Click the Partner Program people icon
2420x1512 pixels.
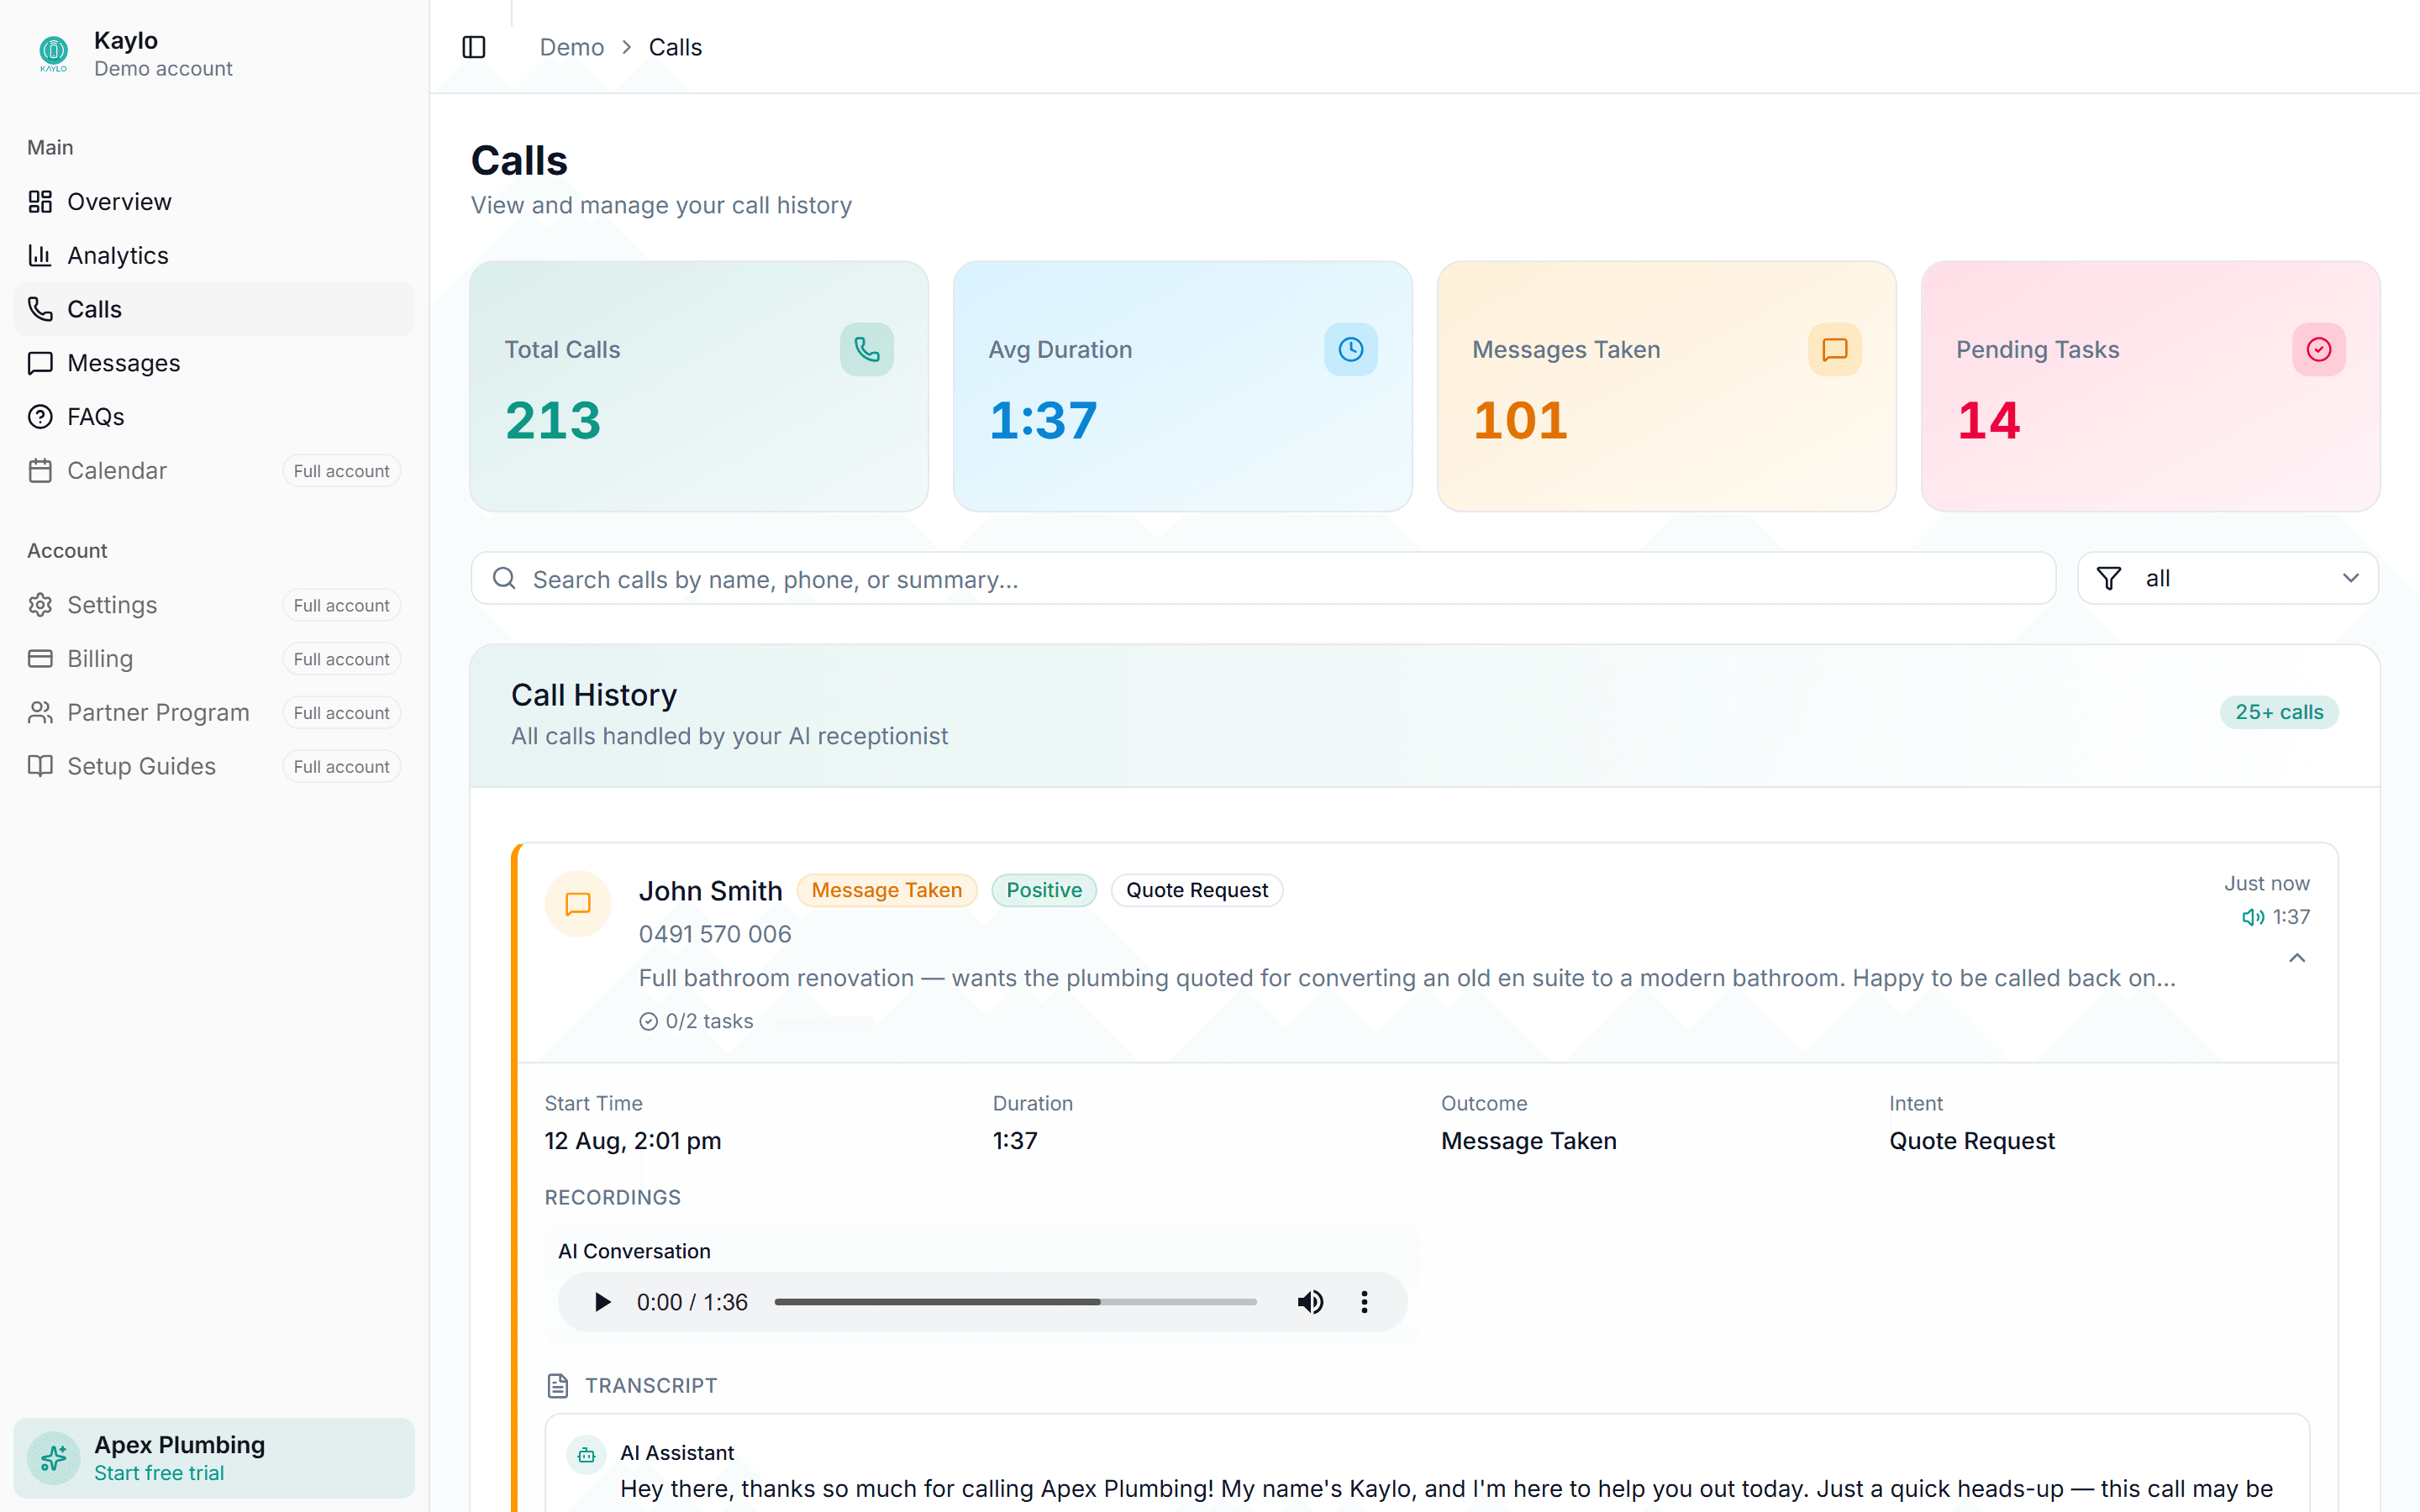40,712
